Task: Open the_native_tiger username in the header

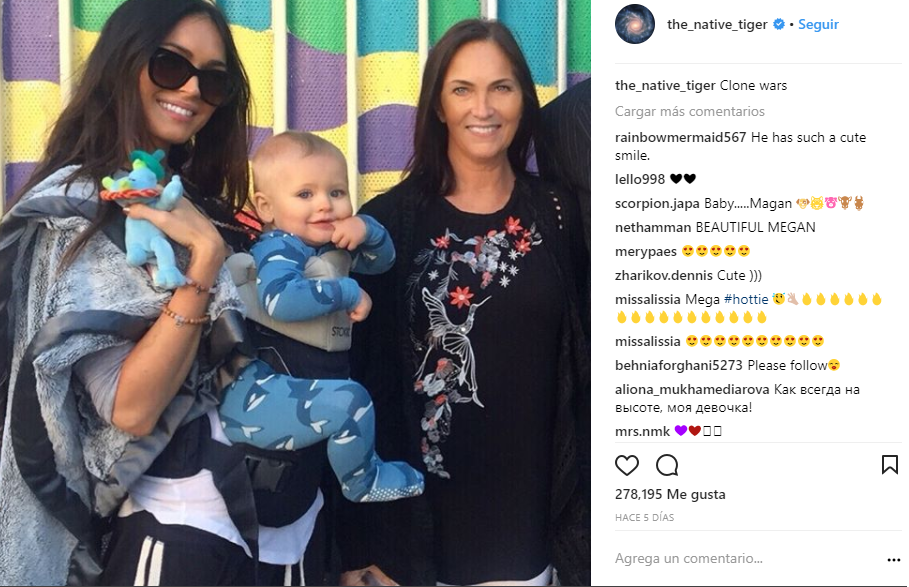Action: tap(717, 24)
